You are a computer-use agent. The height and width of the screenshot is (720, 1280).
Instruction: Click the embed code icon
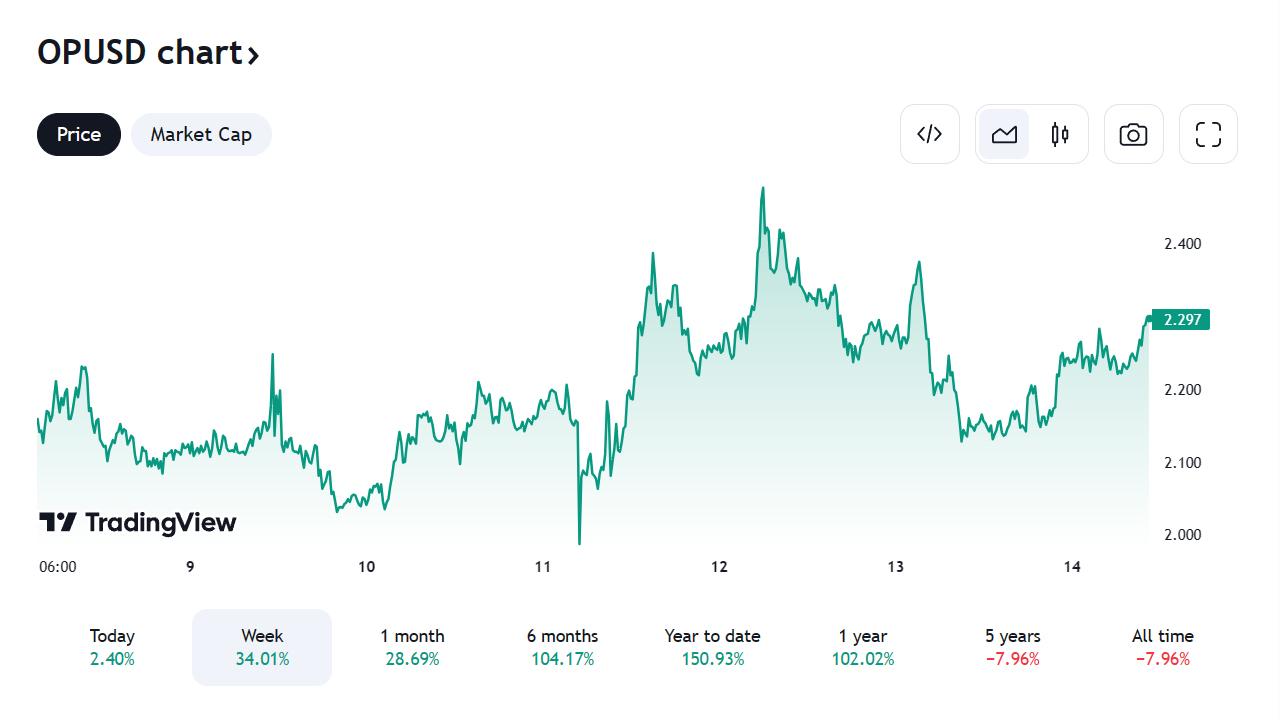pyautogui.click(x=929, y=134)
